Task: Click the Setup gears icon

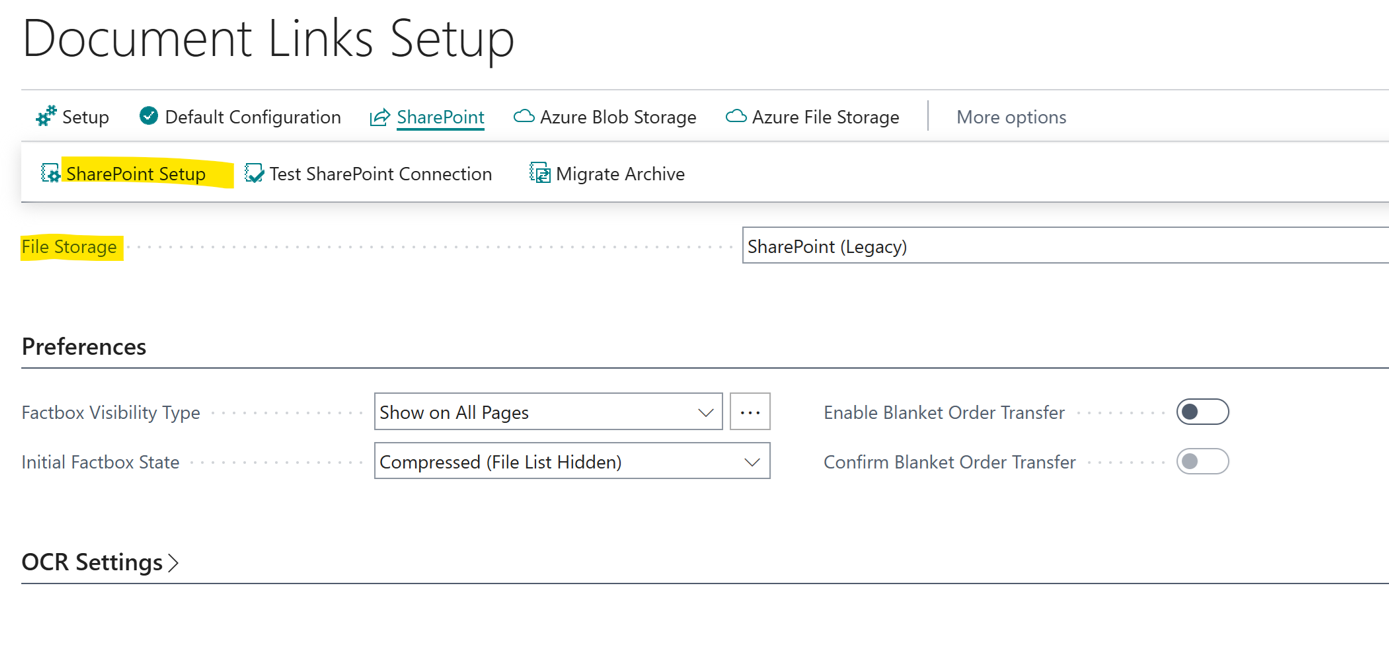Action: pyautogui.click(x=46, y=117)
